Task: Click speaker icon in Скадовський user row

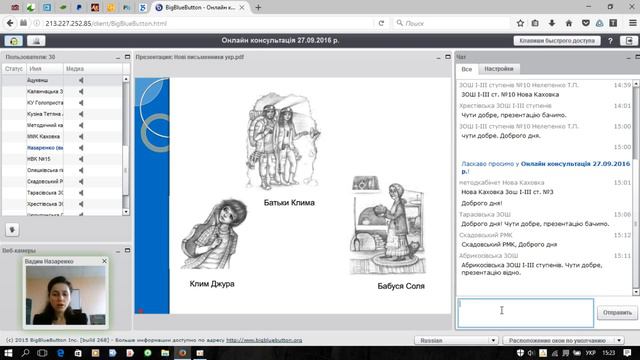Action: point(81,181)
